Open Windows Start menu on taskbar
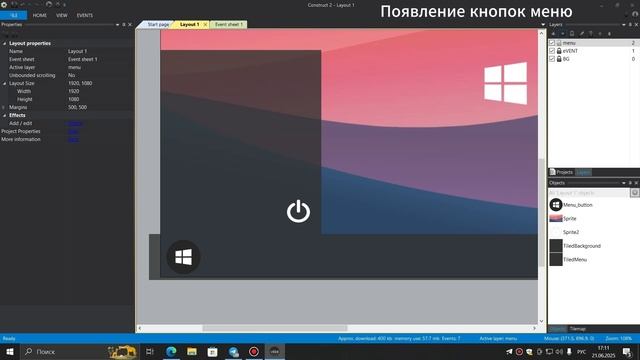Image resolution: width=640 pixels, height=360 pixels. click(x=10, y=351)
